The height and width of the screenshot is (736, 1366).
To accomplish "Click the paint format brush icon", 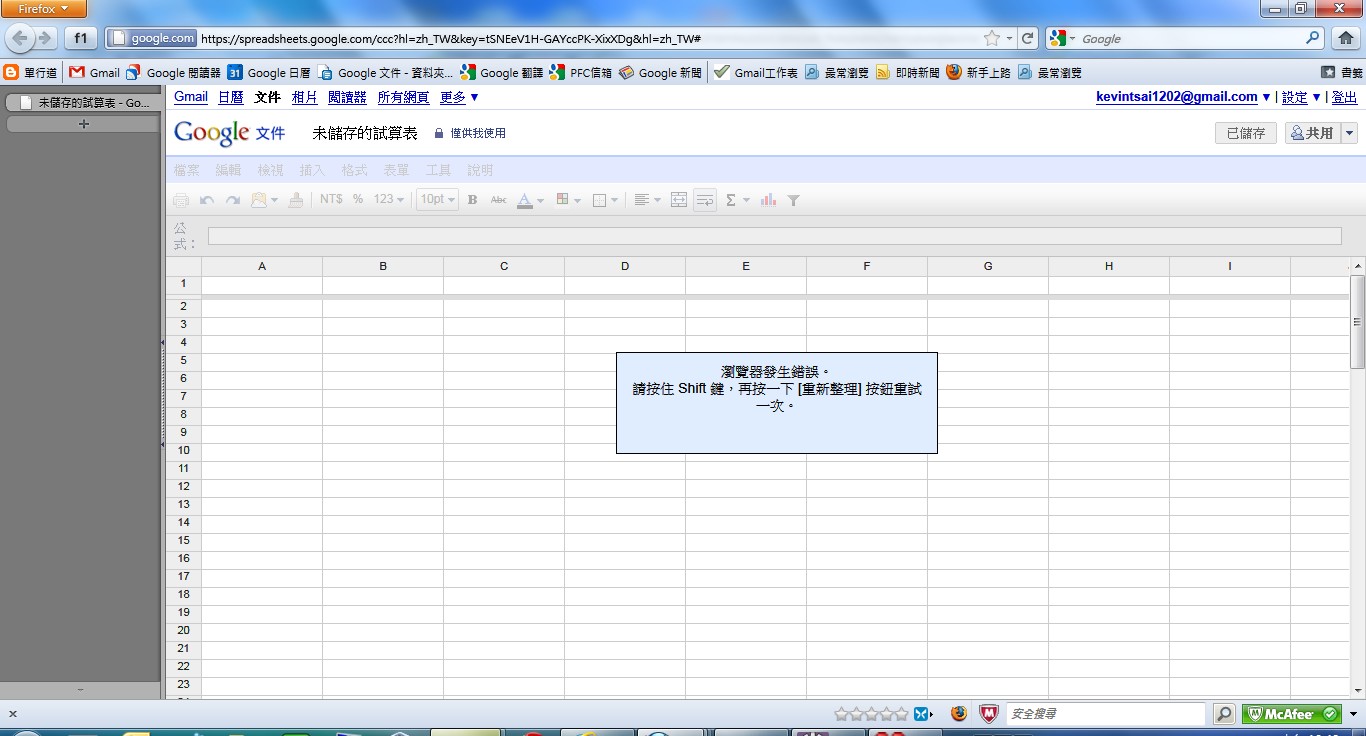I will (x=295, y=200).
